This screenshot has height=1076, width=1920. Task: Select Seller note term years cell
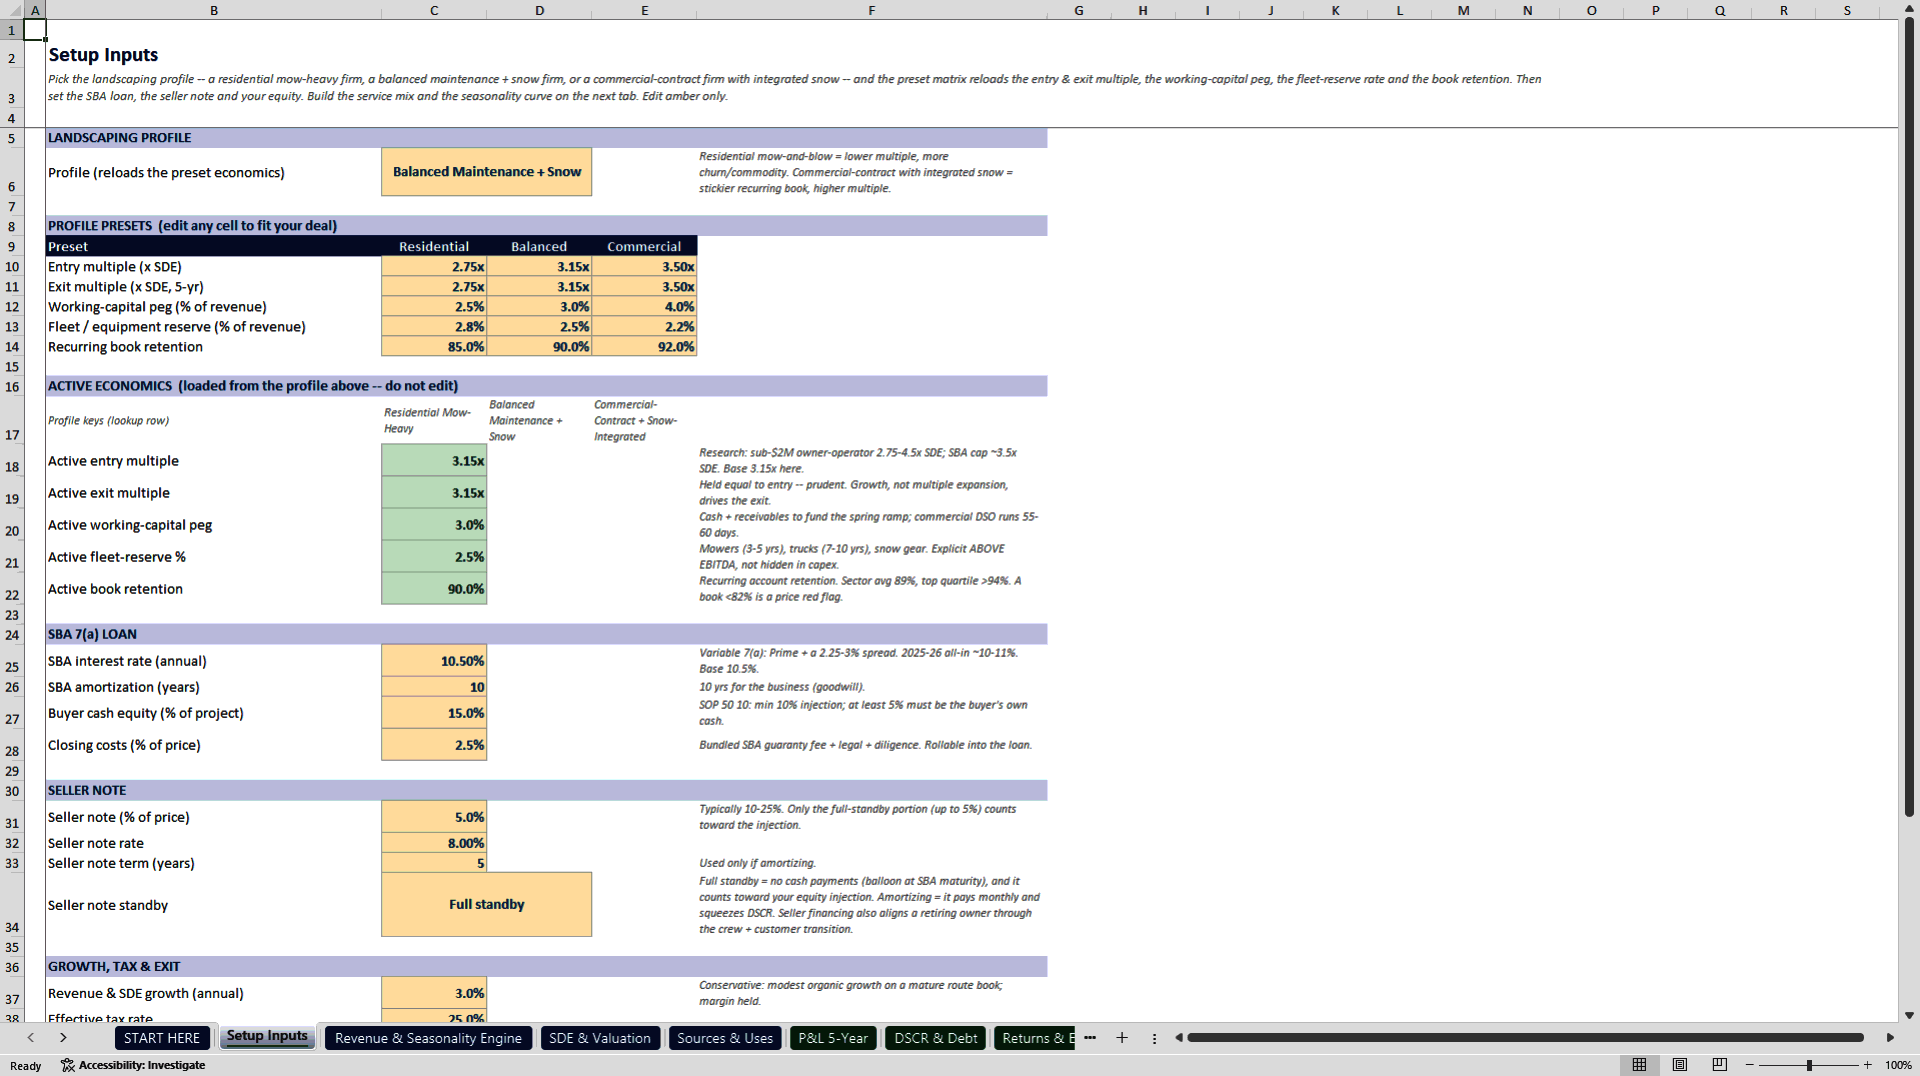pos(434,863)
